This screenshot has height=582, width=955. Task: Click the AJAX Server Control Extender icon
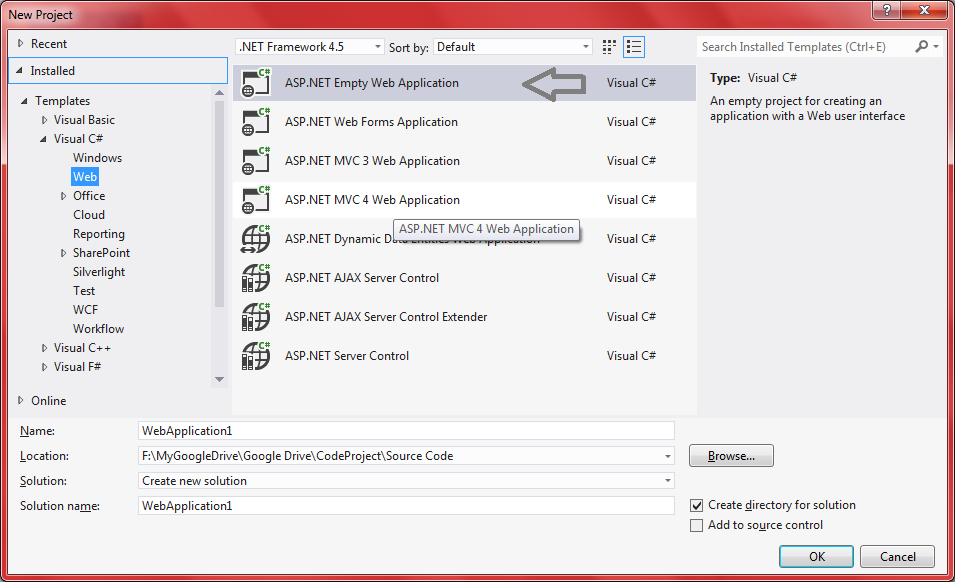(256, 317)
